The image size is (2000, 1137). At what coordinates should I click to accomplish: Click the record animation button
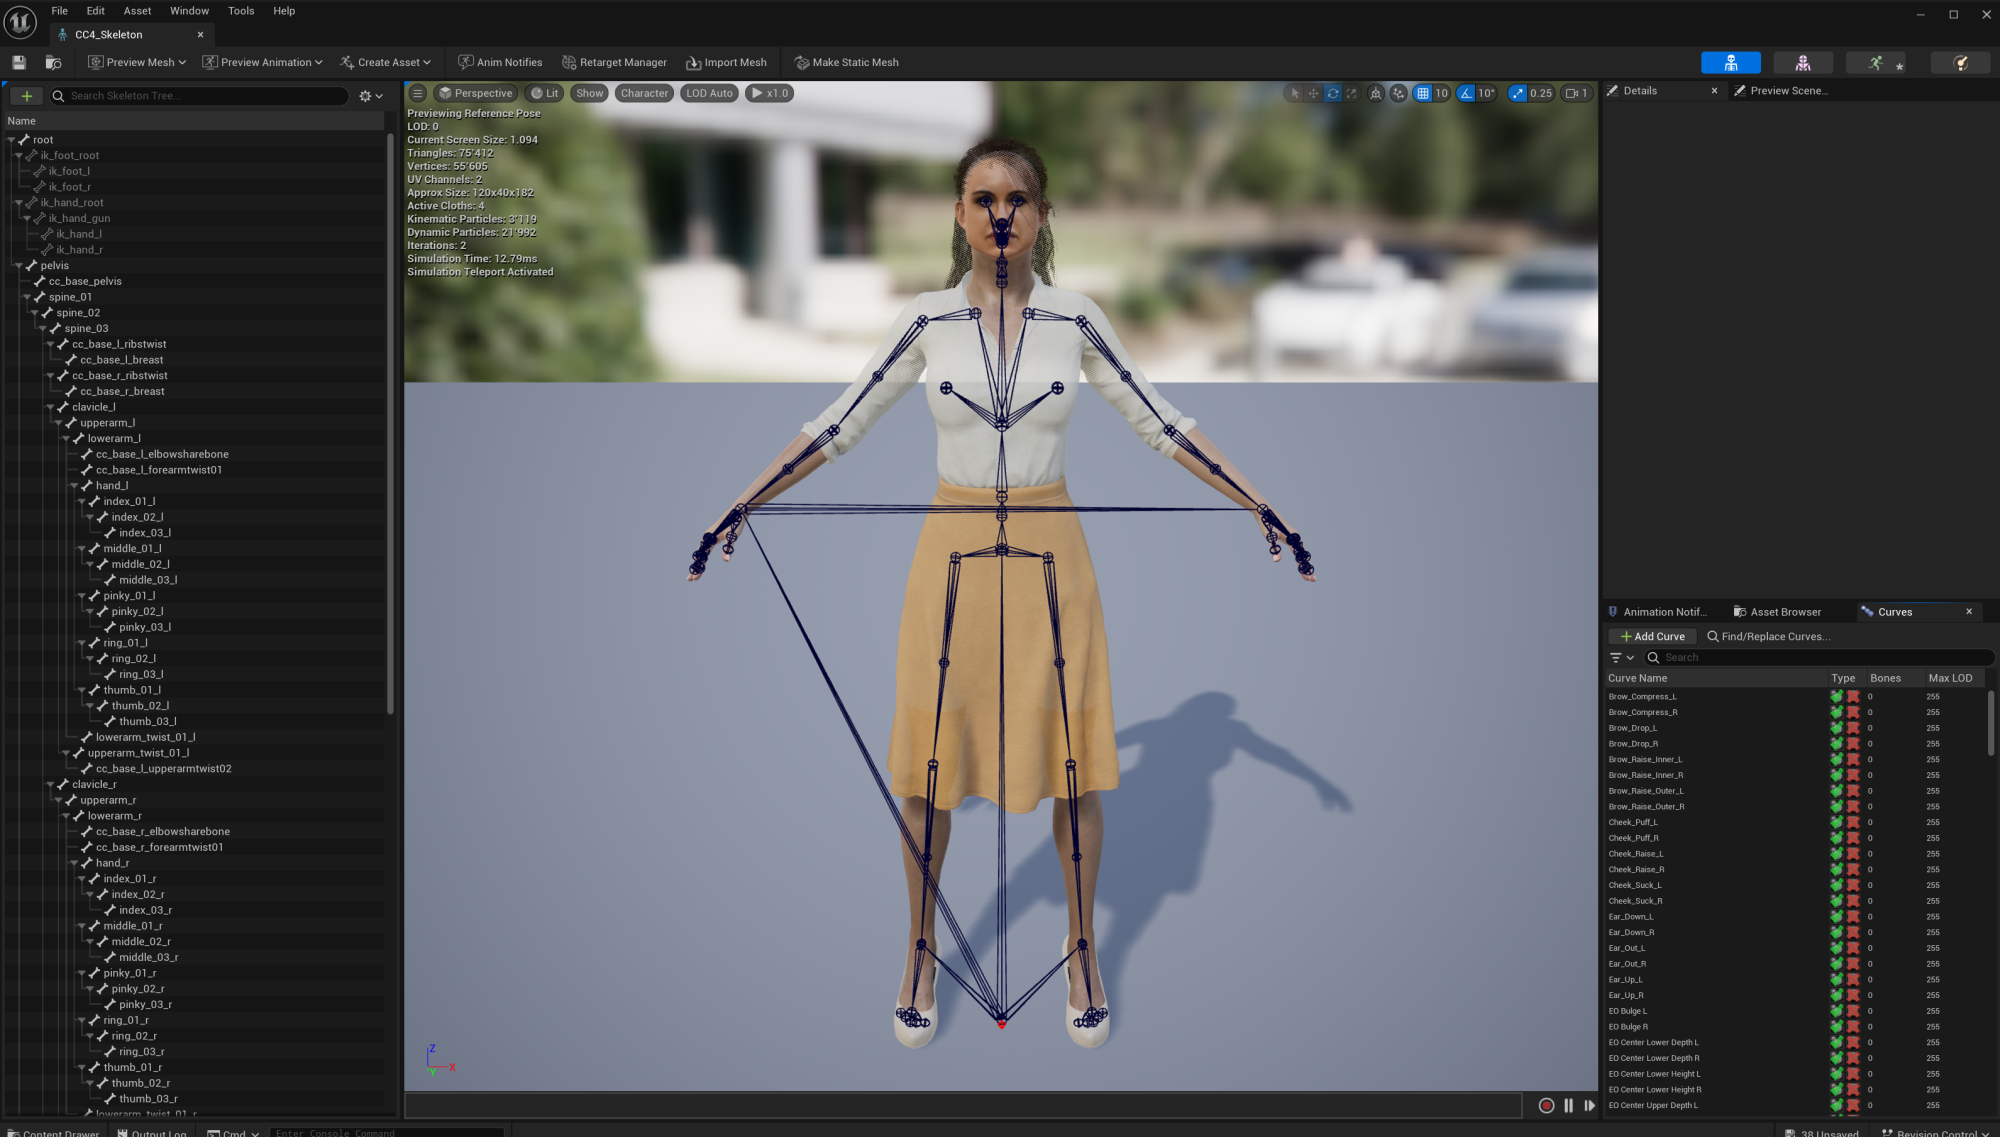click(x=1546, y=1105)
